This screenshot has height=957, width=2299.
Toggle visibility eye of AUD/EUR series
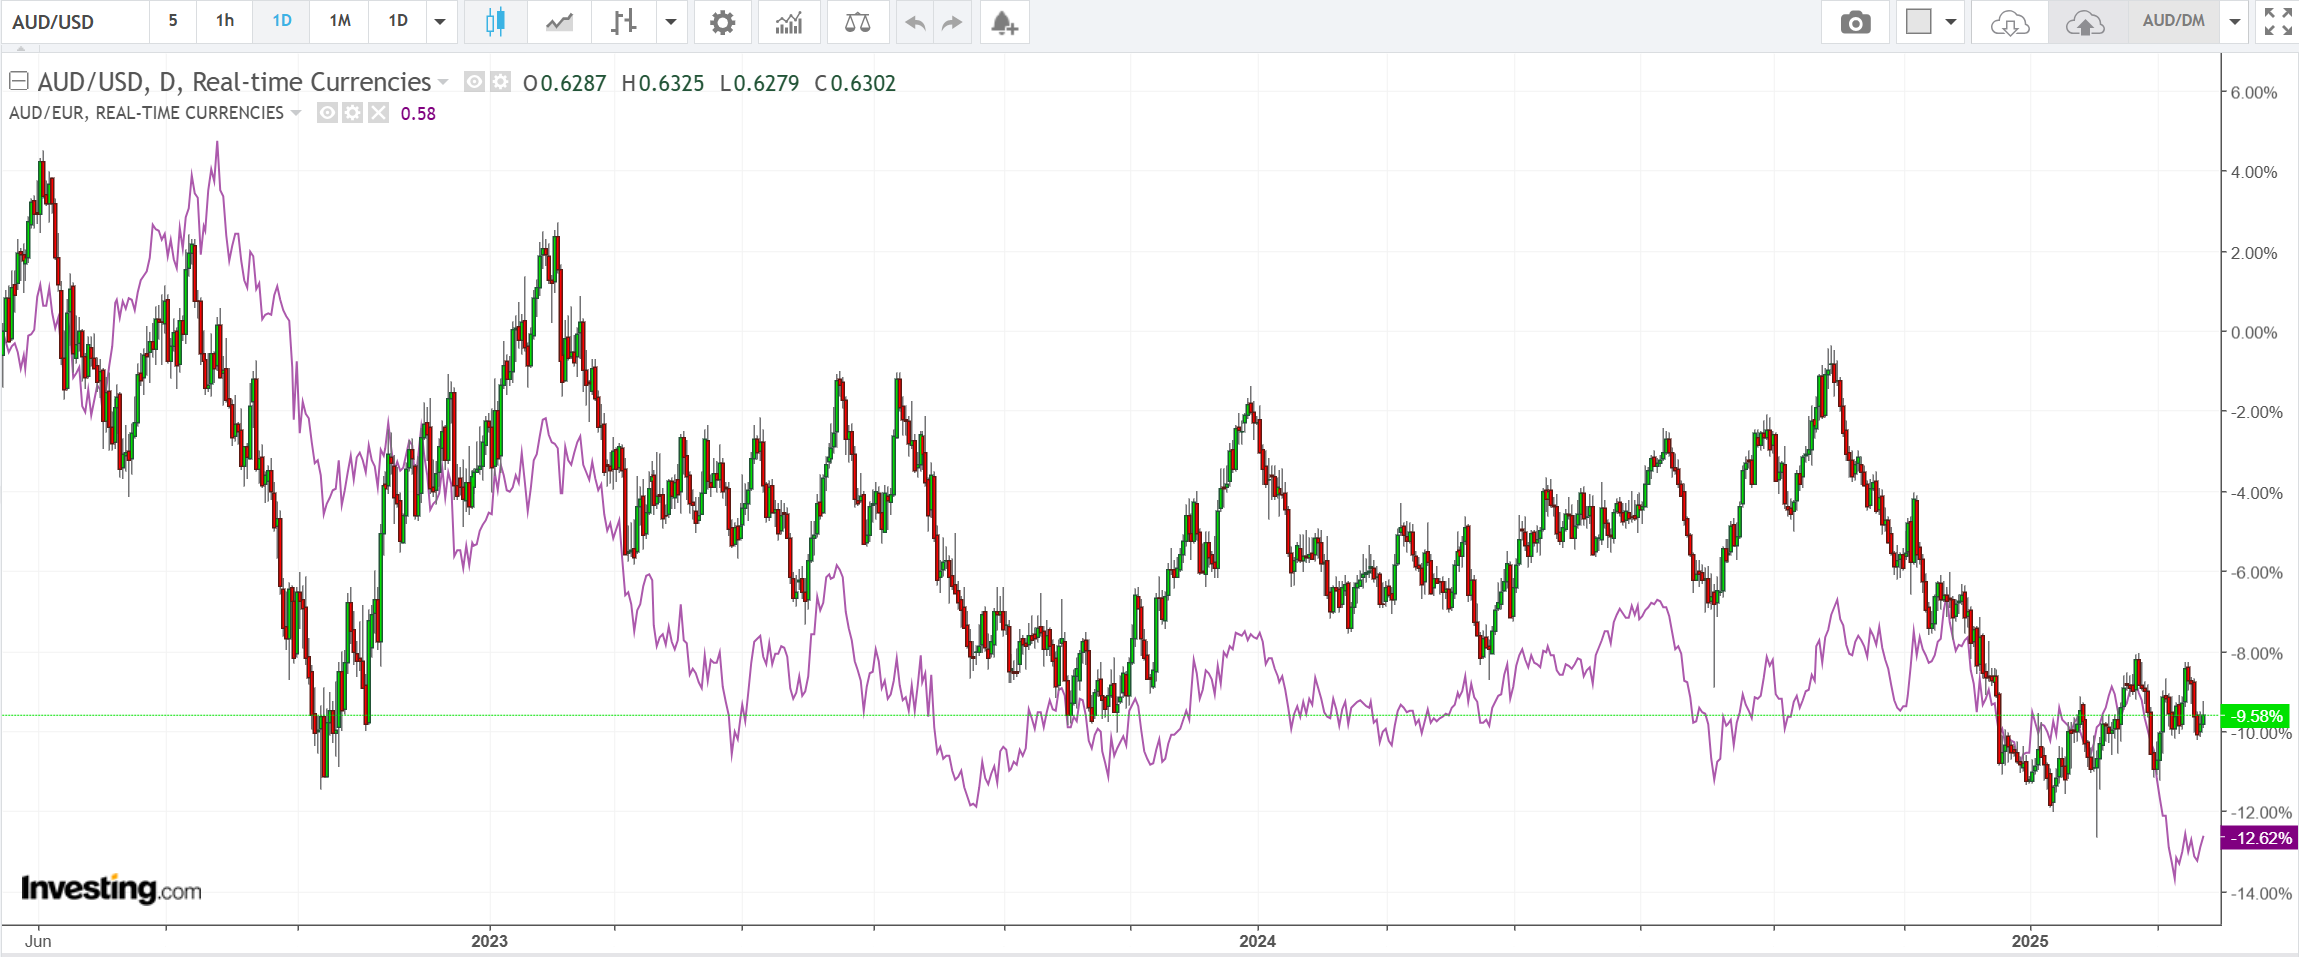point(327,113)
